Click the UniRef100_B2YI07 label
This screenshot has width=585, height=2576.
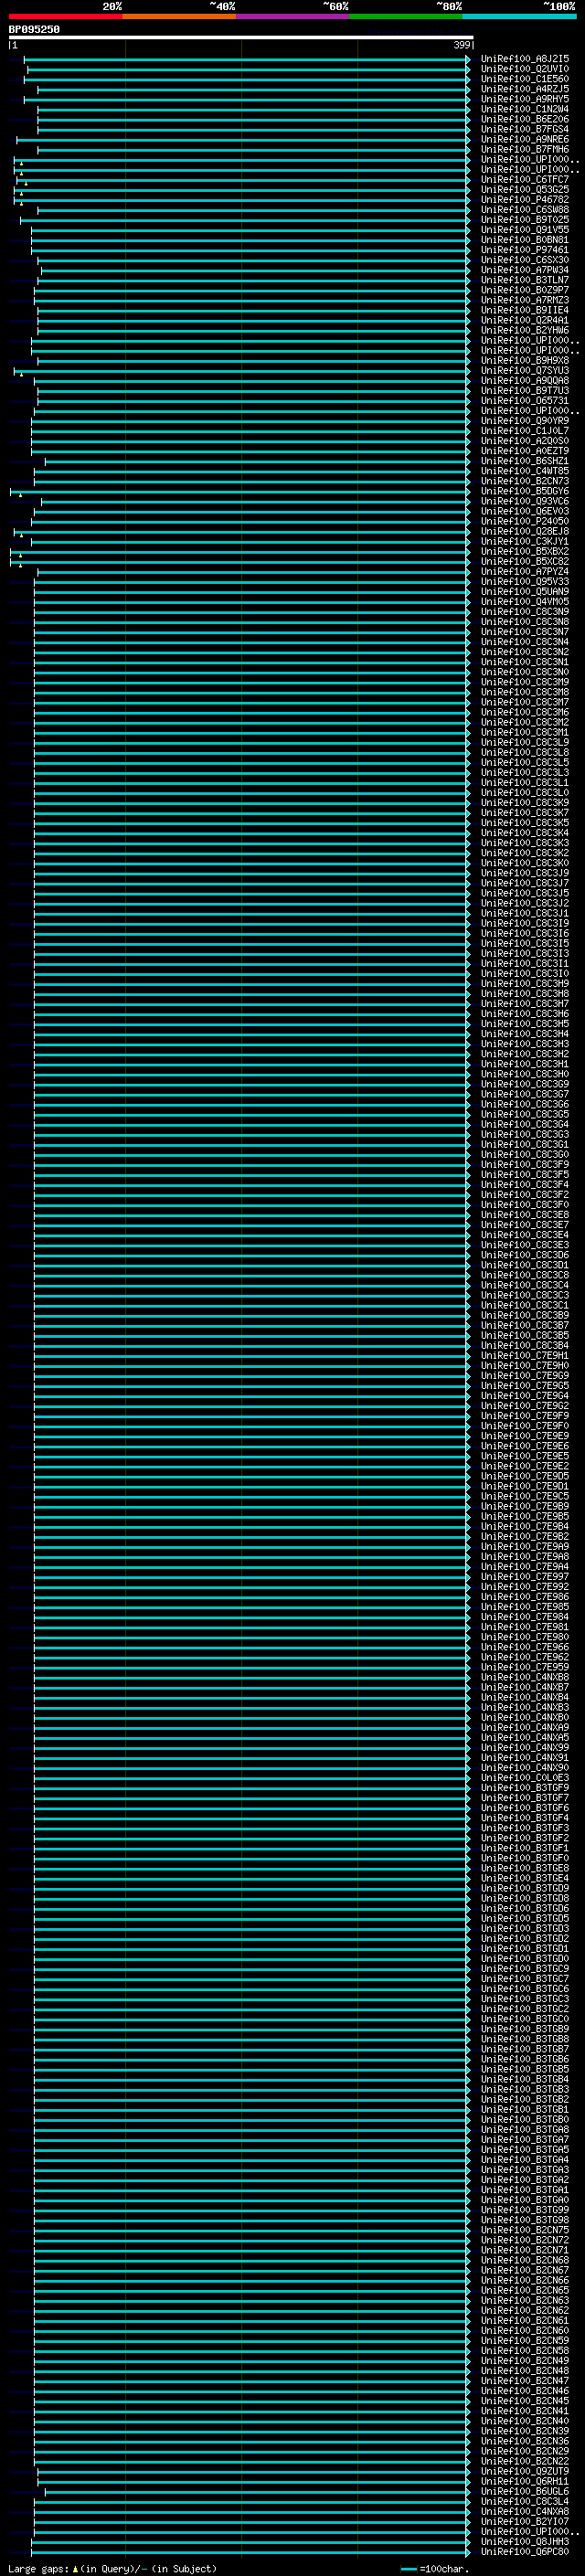[x=525, y=2522]
